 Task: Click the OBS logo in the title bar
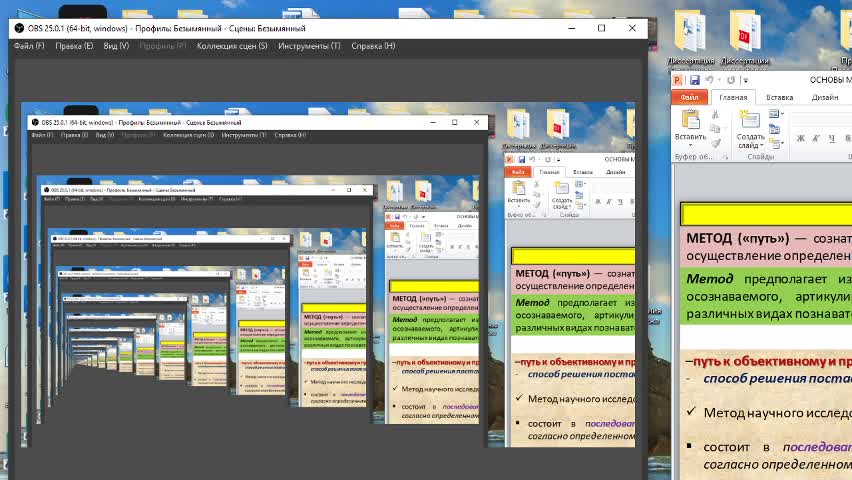point(19,28)
